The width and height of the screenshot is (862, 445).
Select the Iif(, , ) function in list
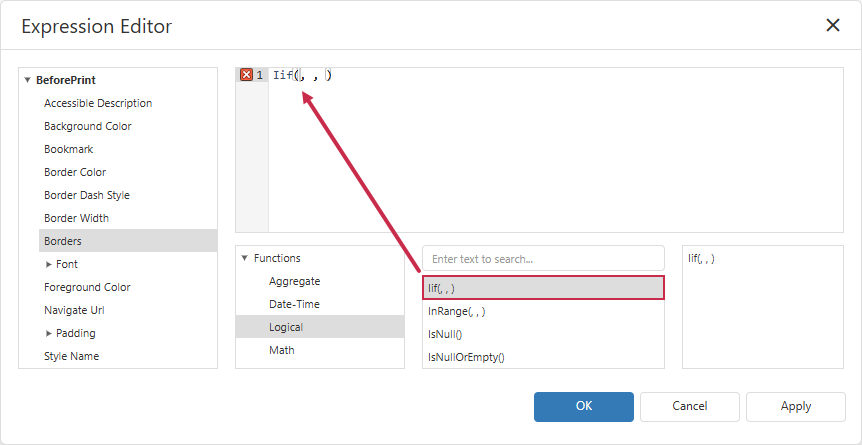[543, 288]
